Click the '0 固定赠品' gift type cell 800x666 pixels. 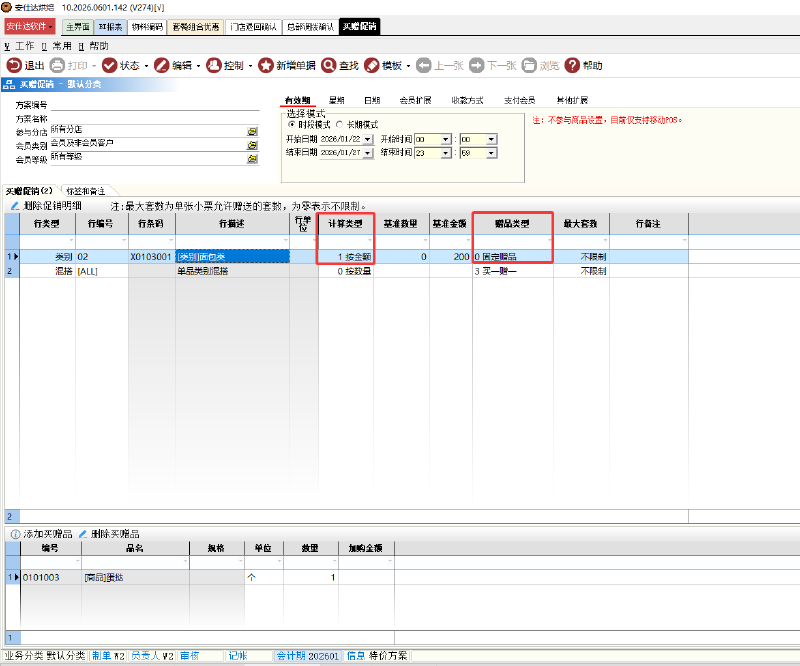coord(512,257)
